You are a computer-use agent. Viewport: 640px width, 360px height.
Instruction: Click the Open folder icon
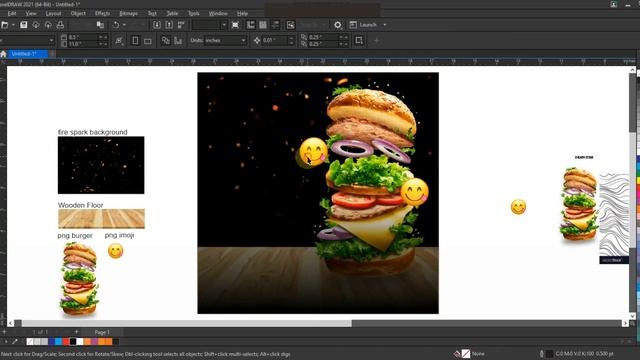[4, 25]
